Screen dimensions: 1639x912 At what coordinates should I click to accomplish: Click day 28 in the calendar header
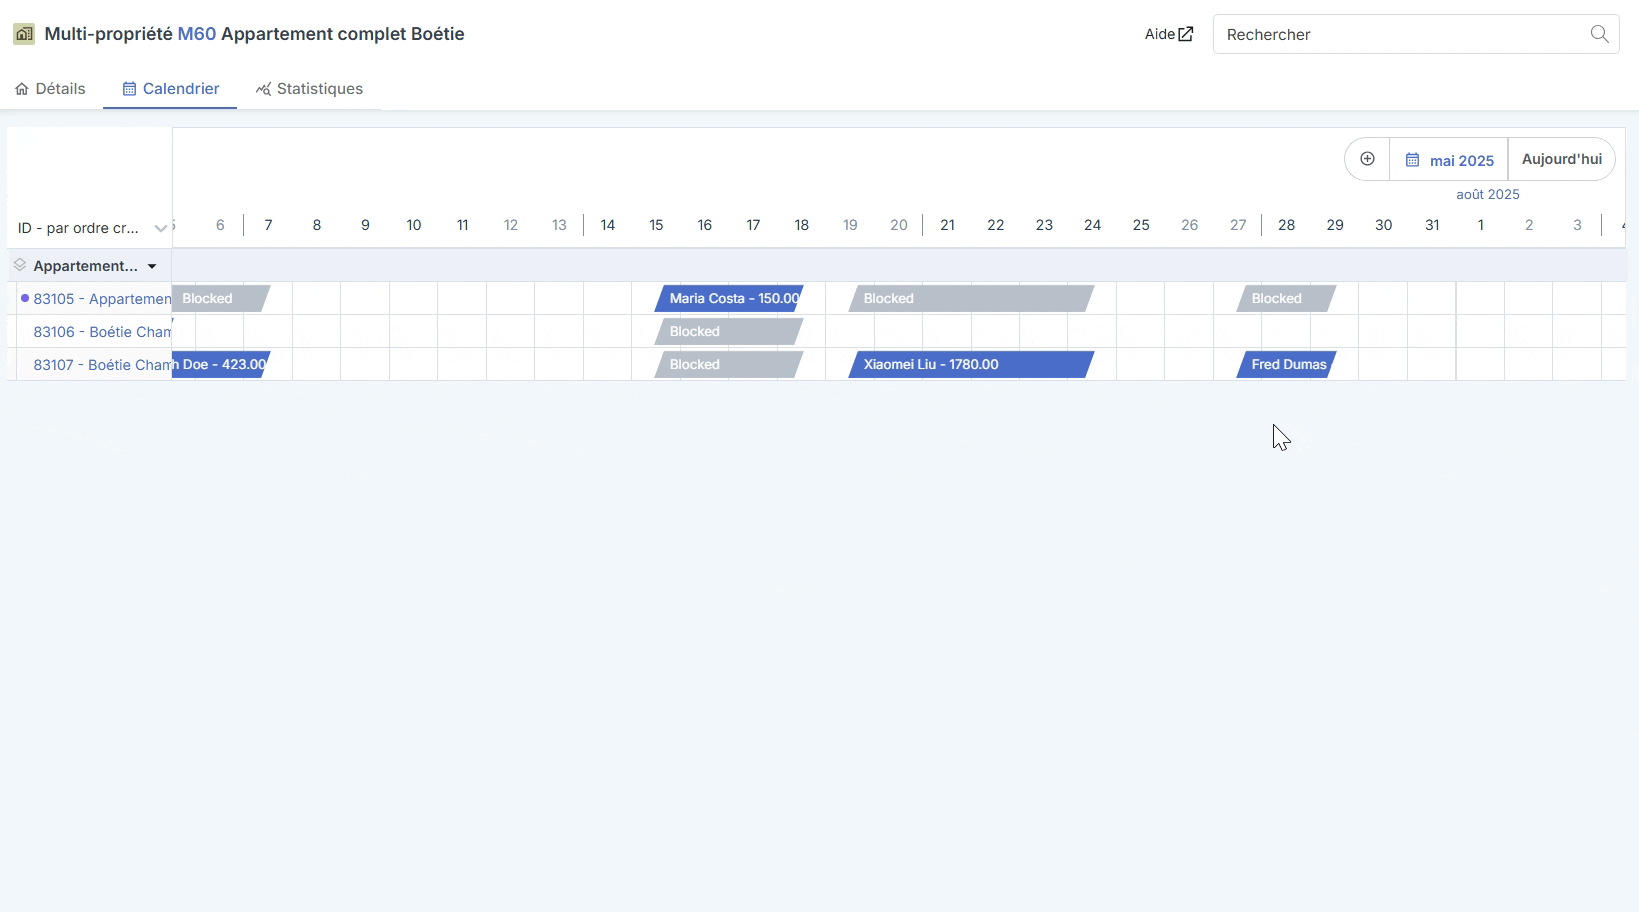pyautogui.click(x=1287, y=225)
